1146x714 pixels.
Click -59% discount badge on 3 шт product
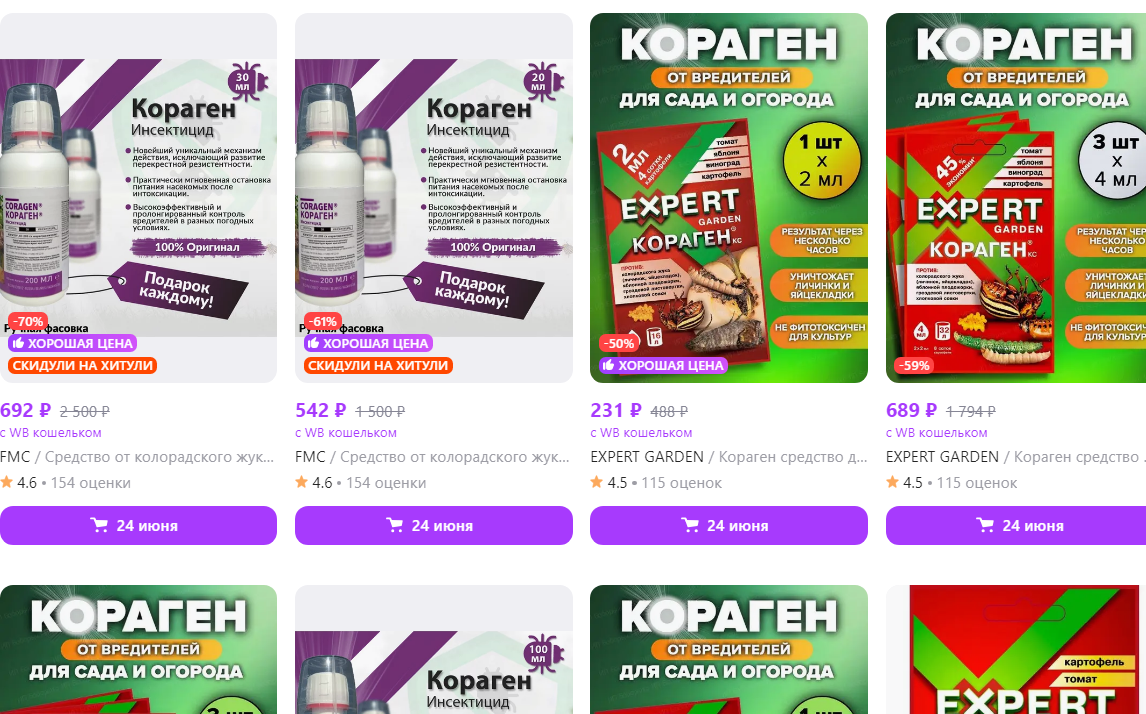pos(915,365)
